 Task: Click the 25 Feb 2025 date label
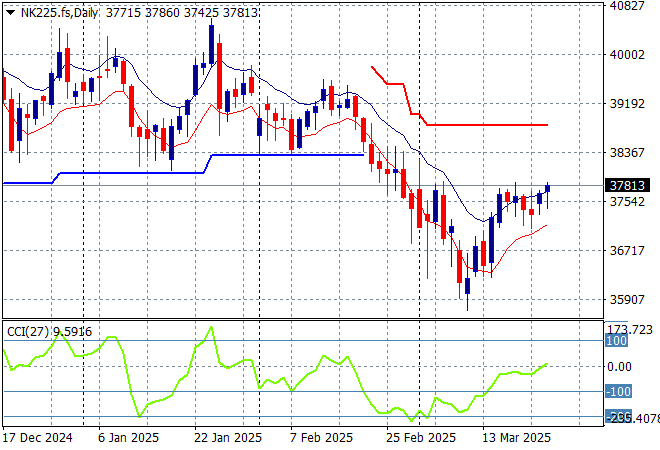[420, 437]
